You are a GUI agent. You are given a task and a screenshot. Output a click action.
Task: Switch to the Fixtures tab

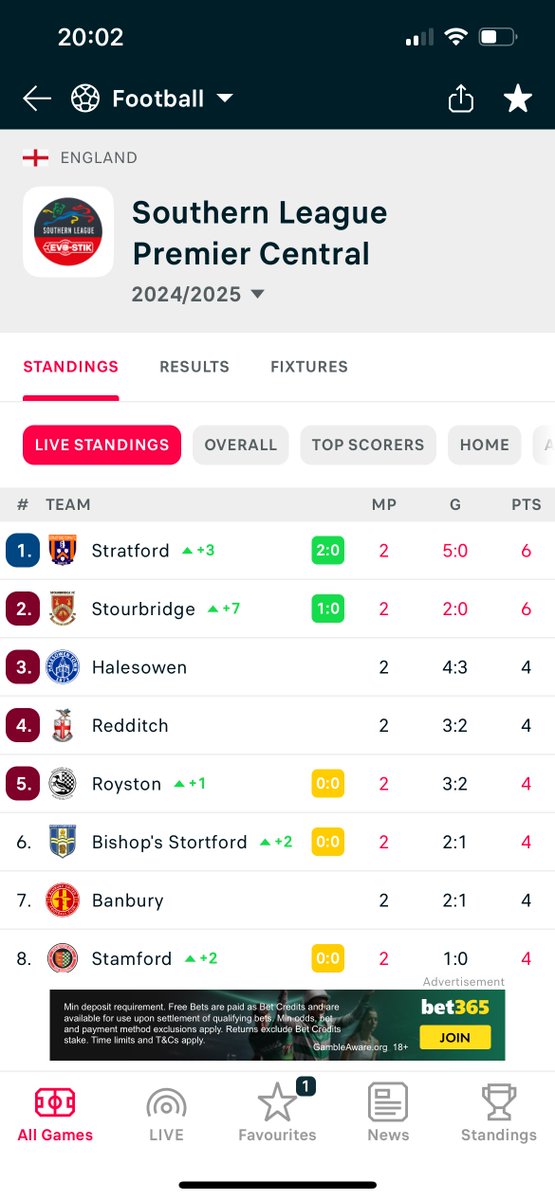tap(309, 366)
